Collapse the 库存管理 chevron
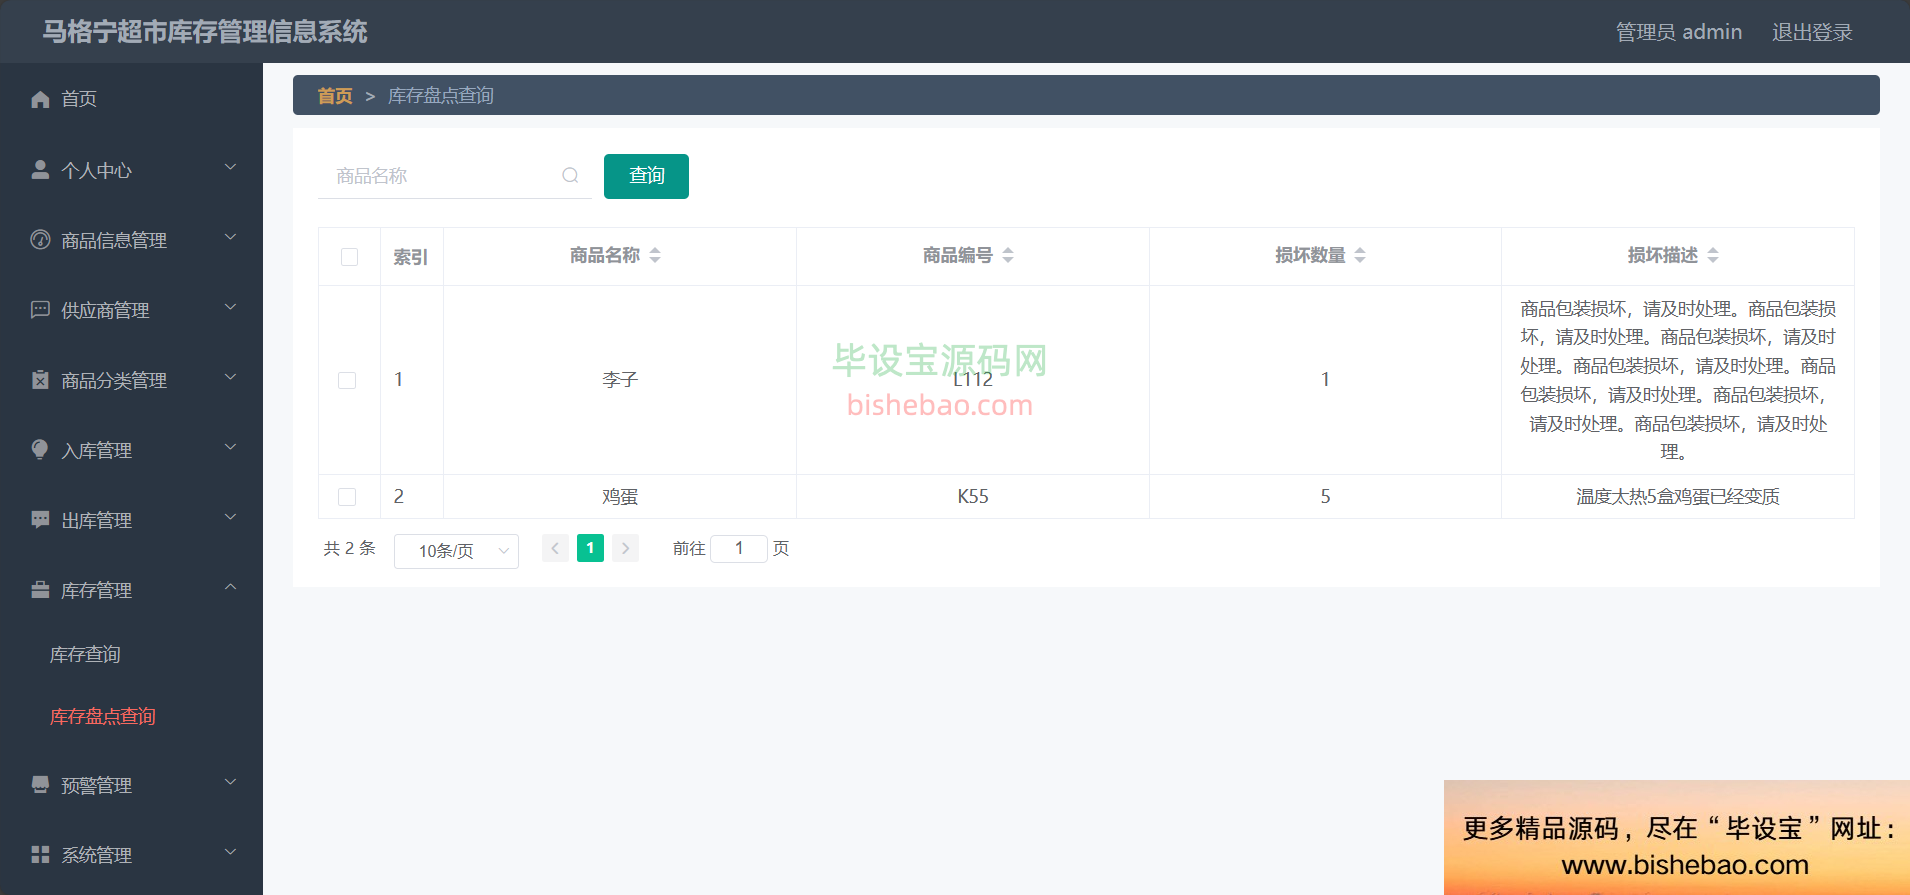This screenshot has width=1910, height=895. click(230, 587)
